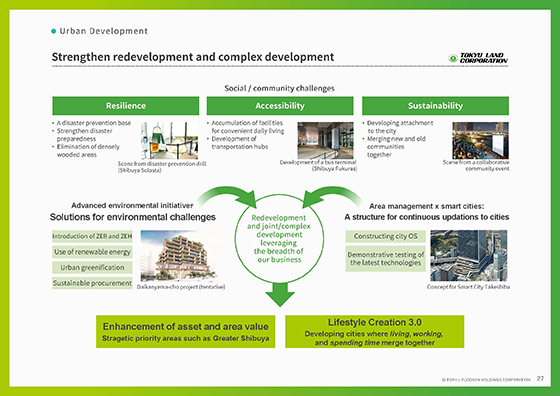The height and width of the screenshot is (396, 560).
Task: Click 'Elimination of densely wooded areas' bullet
Action: 88,151
